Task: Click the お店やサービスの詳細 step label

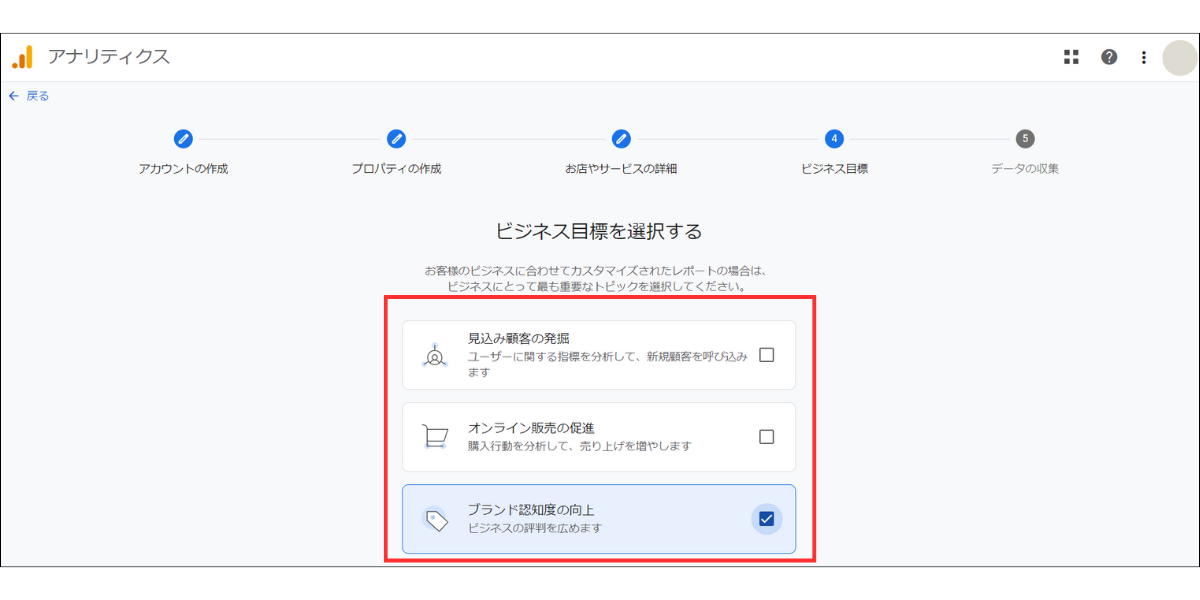Action: point(621,169)
